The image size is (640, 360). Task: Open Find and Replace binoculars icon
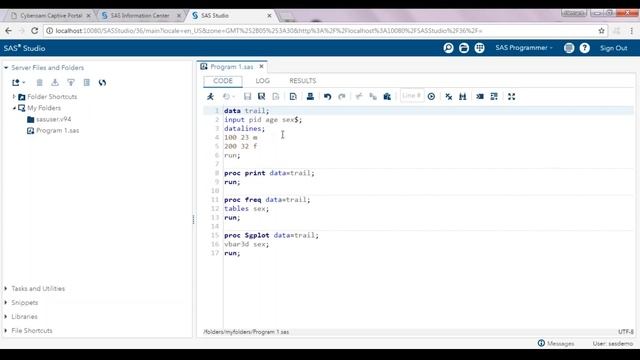coord(463,97)
